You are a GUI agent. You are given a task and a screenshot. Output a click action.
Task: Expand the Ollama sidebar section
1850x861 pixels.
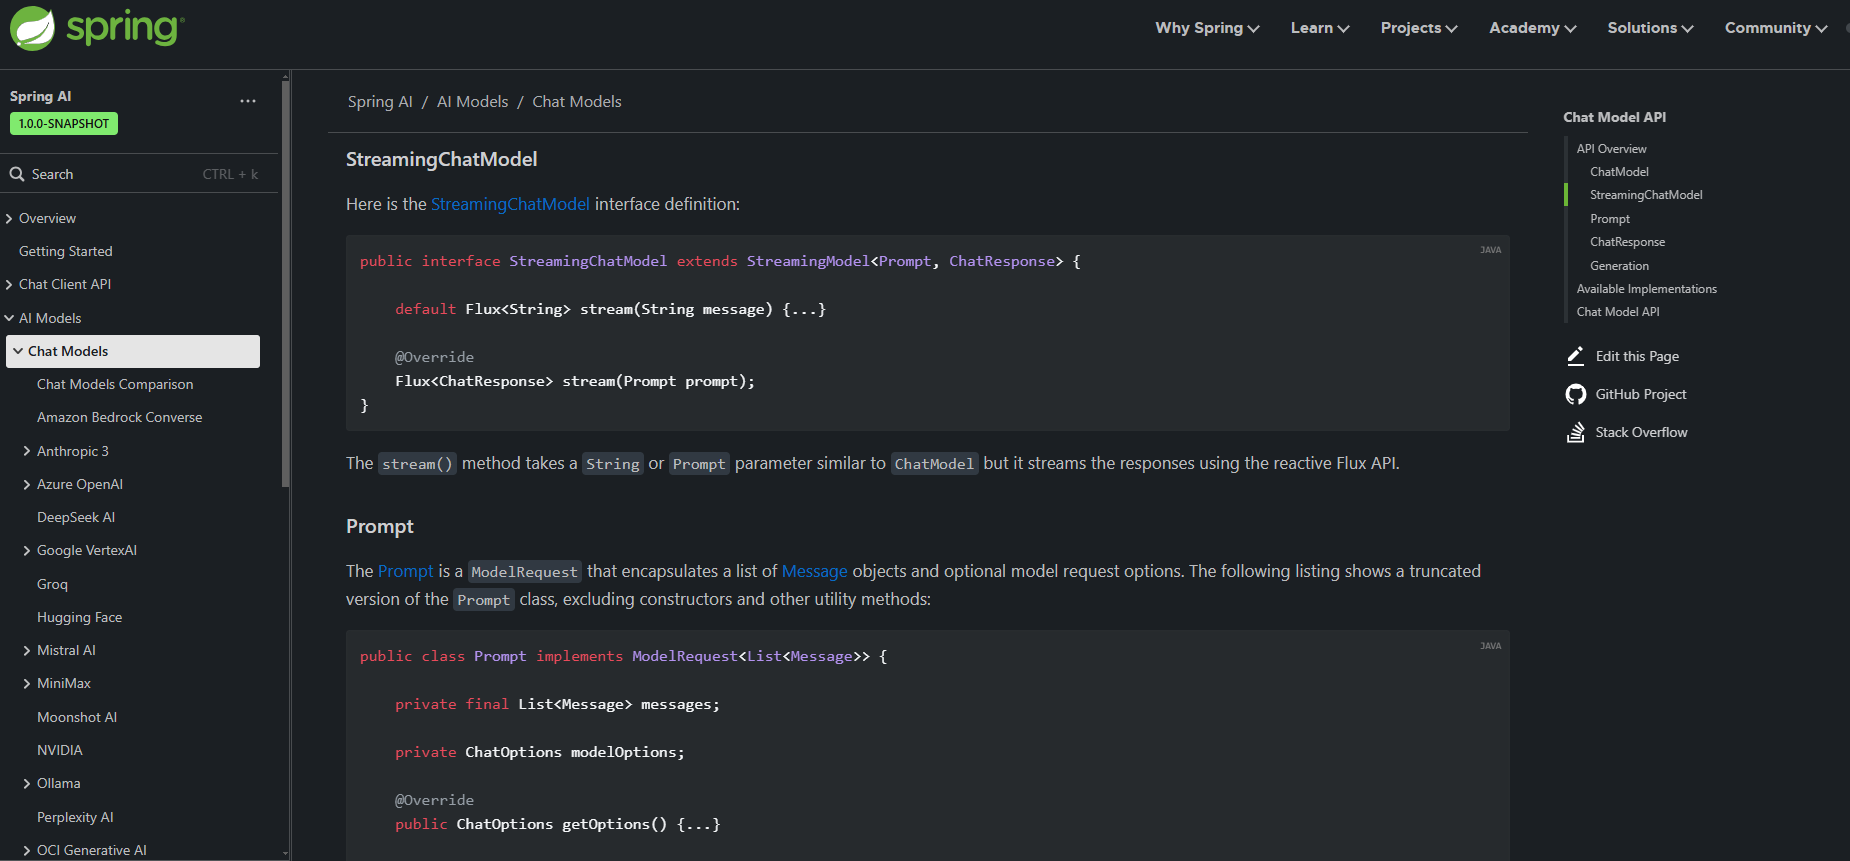27,783
